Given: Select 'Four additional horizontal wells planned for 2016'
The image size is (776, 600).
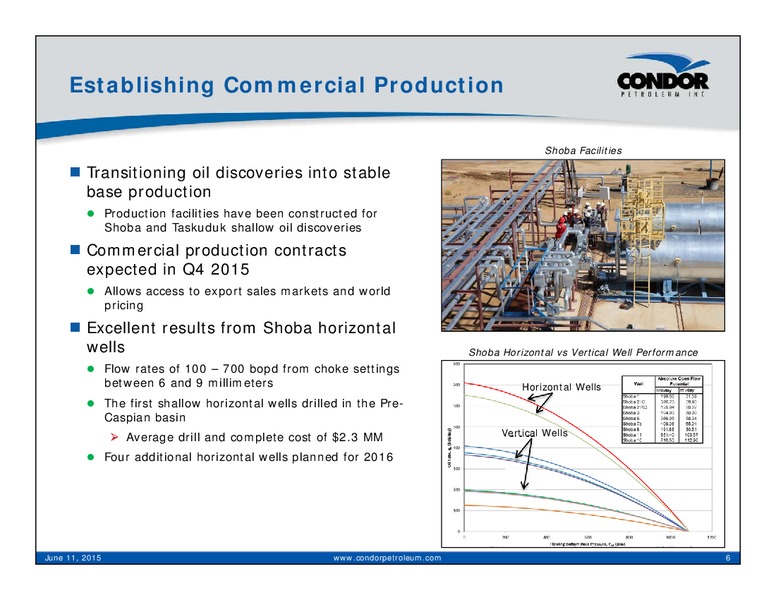Looking at the screenshot, I should 248,457.
